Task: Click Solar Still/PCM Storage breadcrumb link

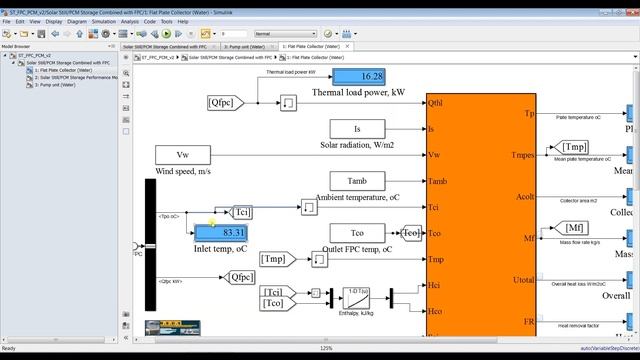Action: coord(230,58)
